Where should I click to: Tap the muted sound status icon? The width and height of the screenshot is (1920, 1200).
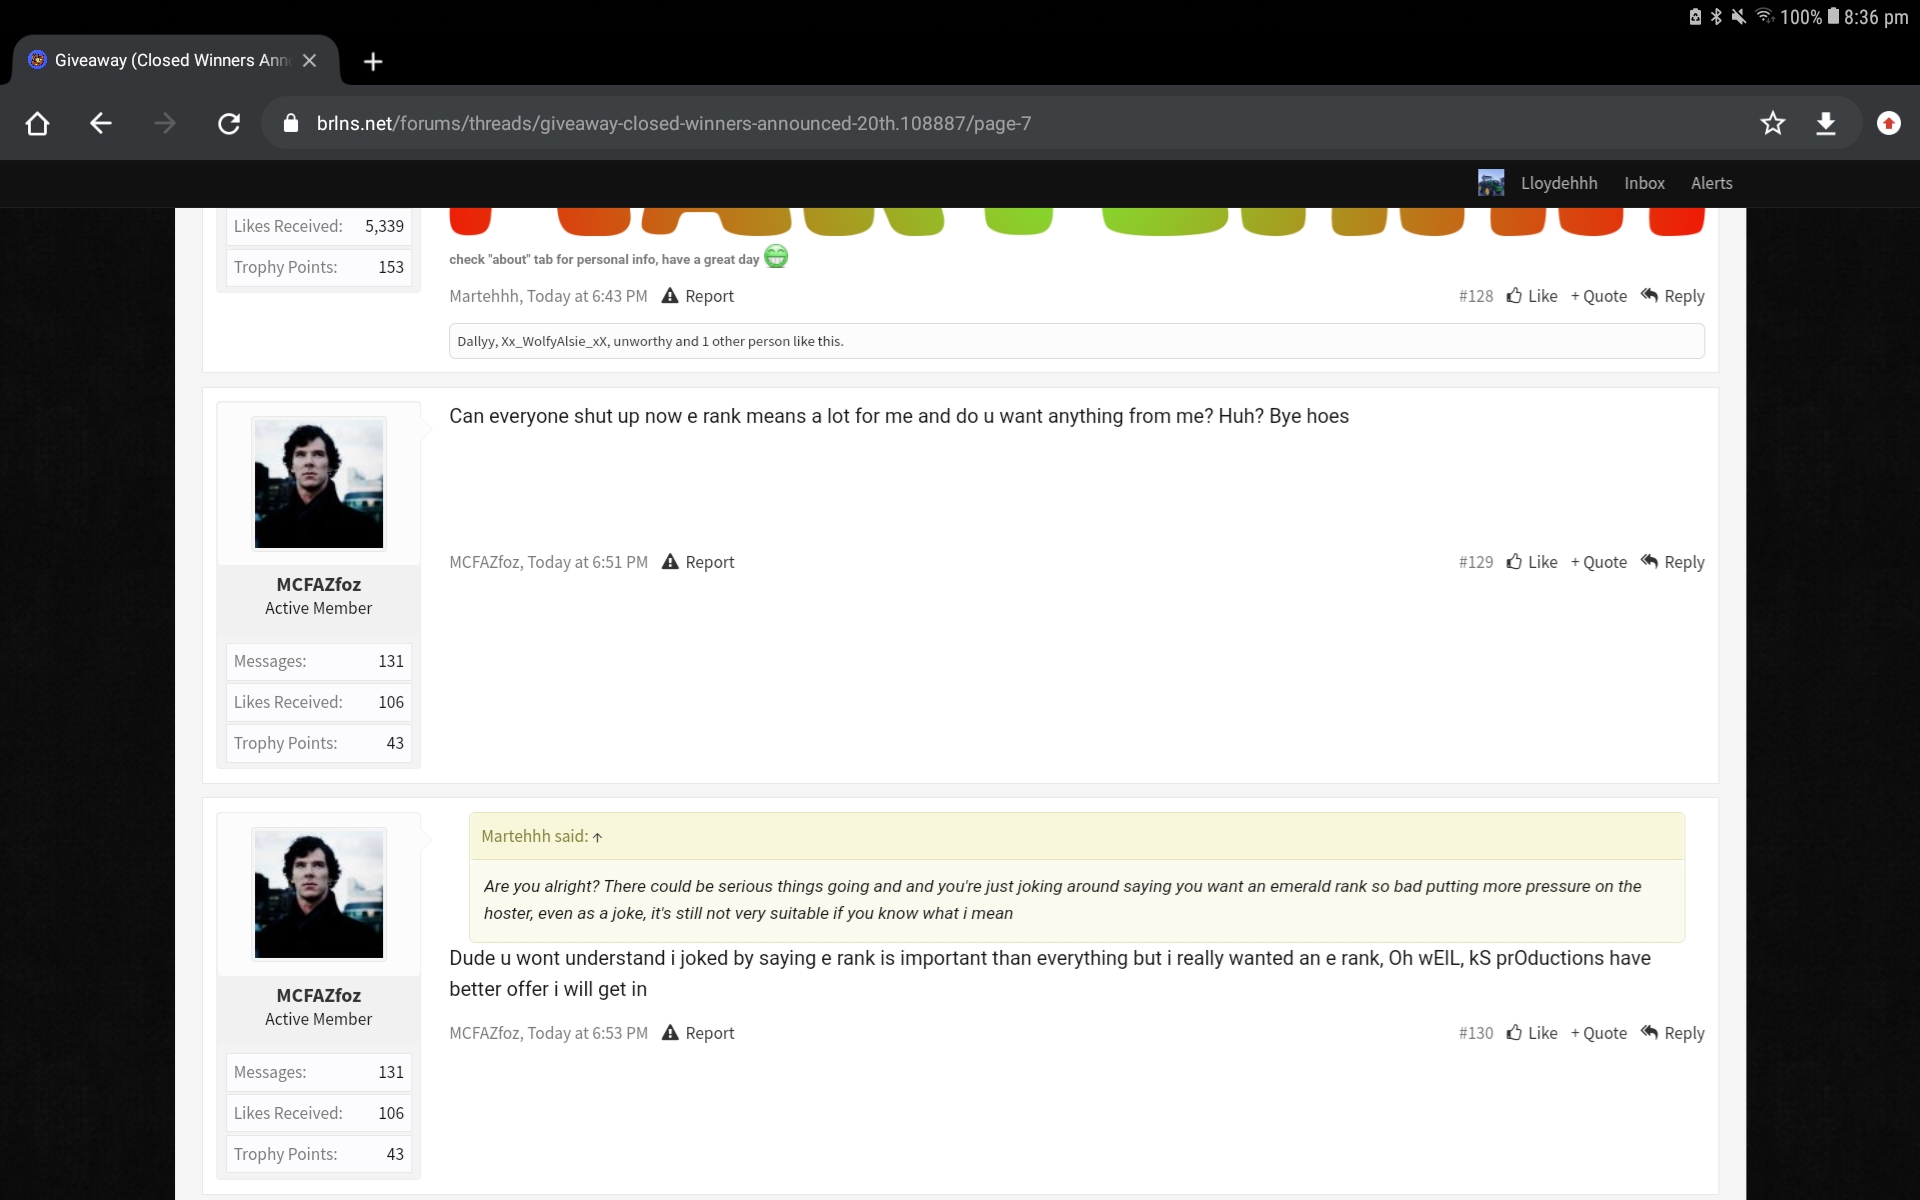[1739, 16]
